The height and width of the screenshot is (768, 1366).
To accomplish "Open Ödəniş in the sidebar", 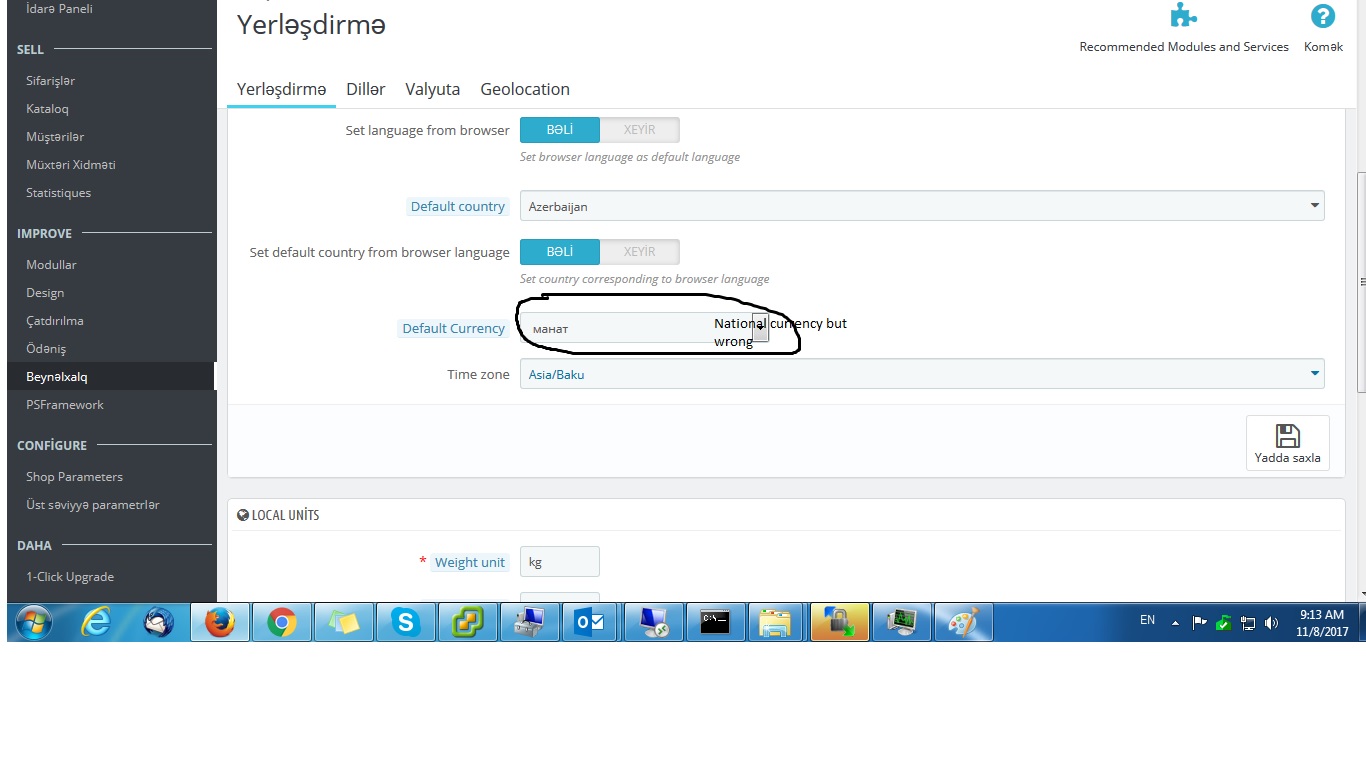I will 46,349.
